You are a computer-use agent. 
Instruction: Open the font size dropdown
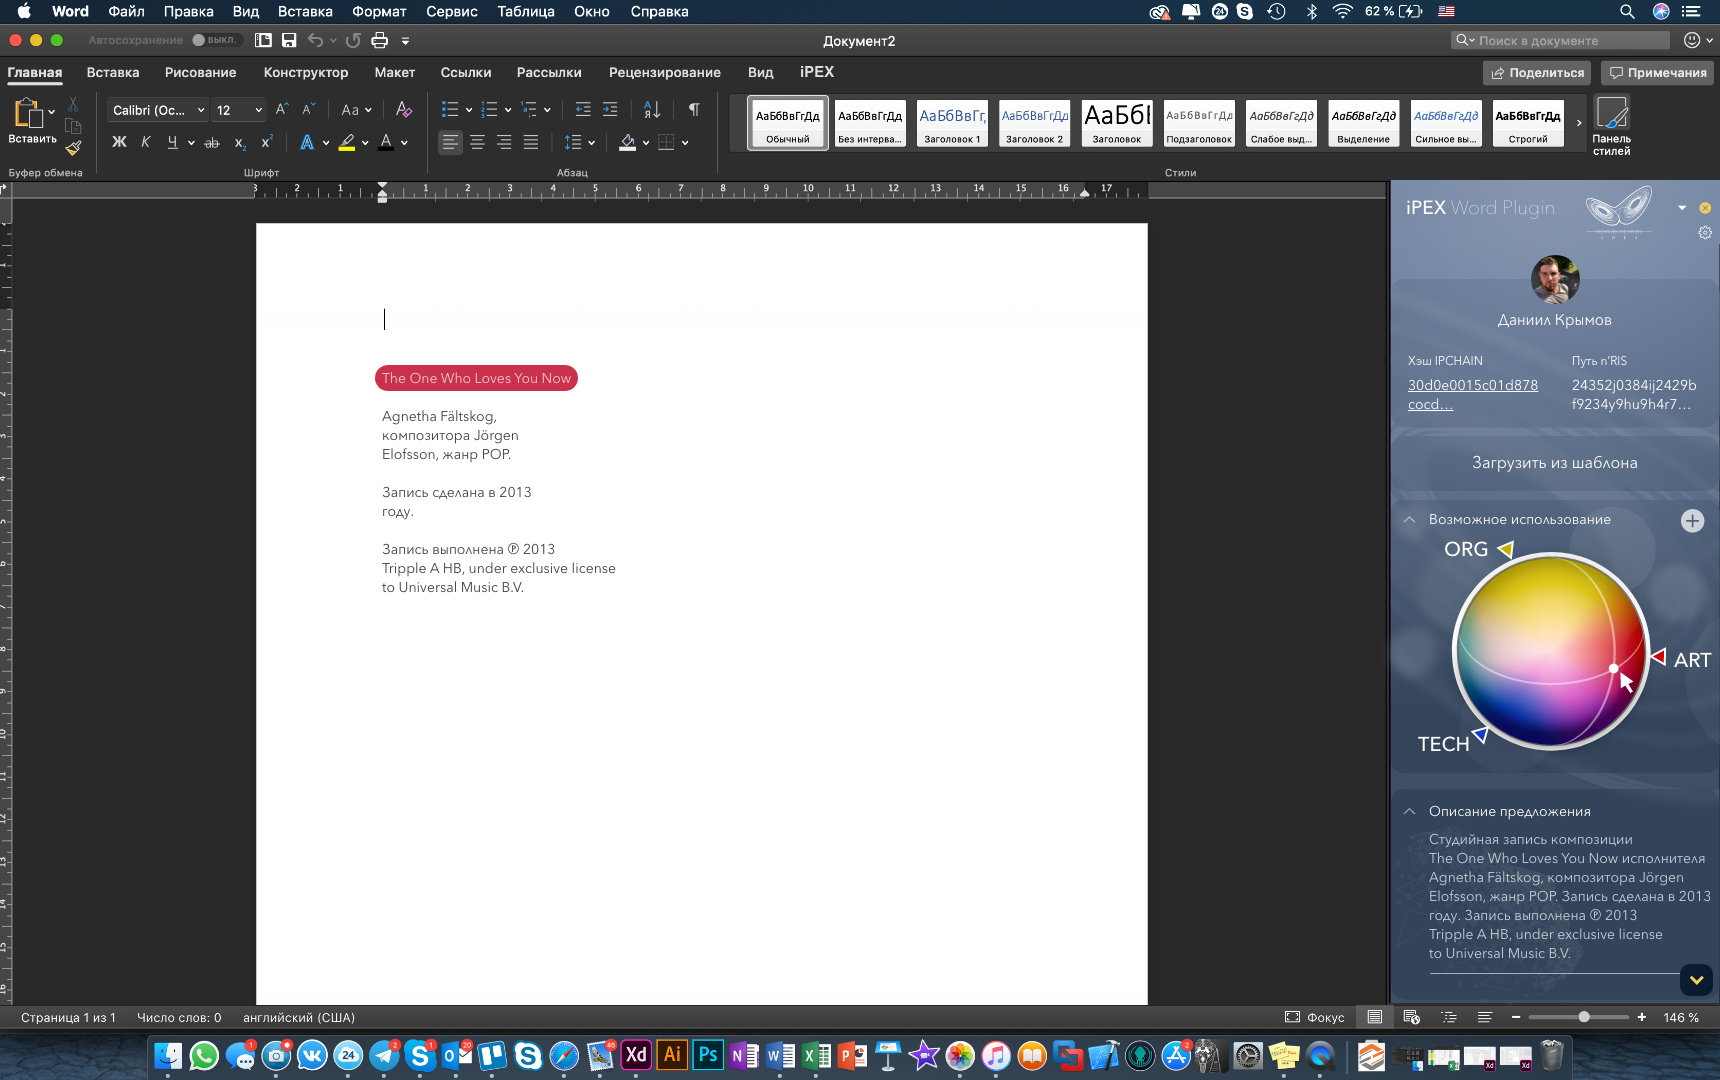258,110
